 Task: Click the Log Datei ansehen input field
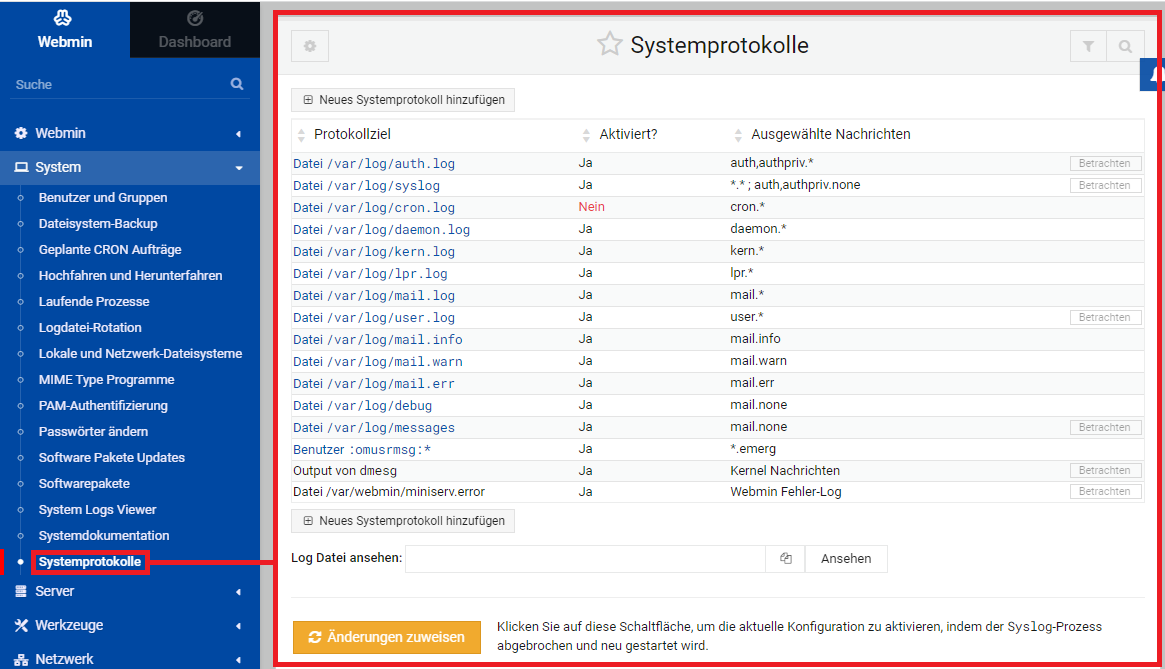[x=585, y=559]
